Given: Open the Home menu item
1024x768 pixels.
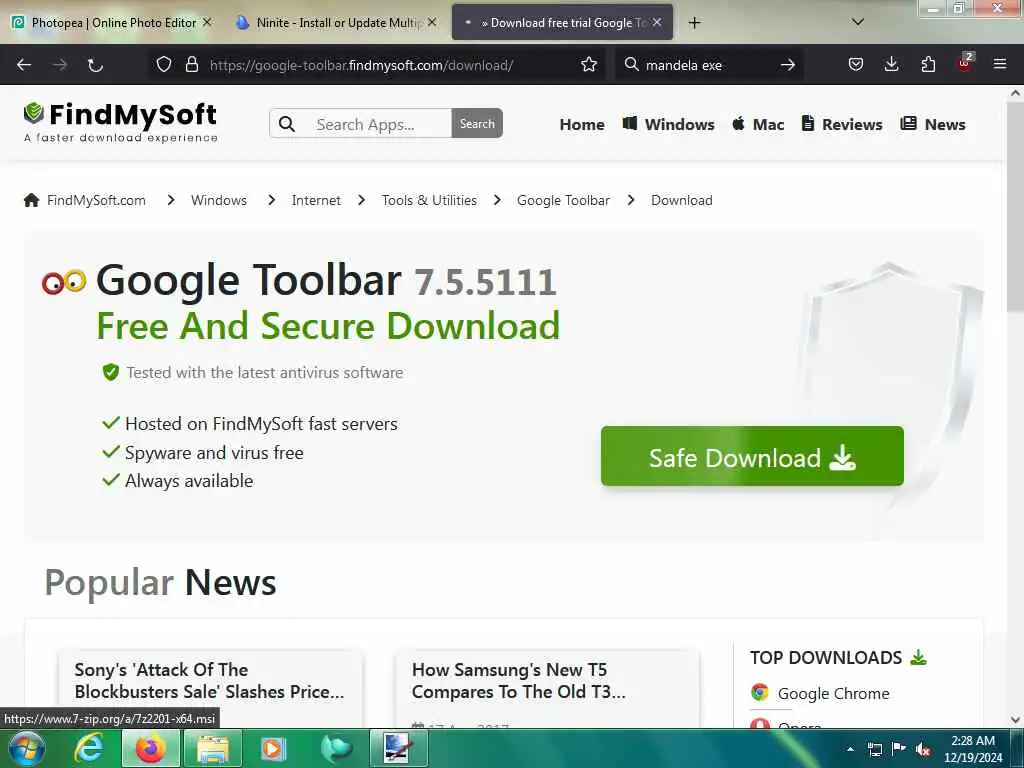Looking at the screenshot, I should [582, 124].
